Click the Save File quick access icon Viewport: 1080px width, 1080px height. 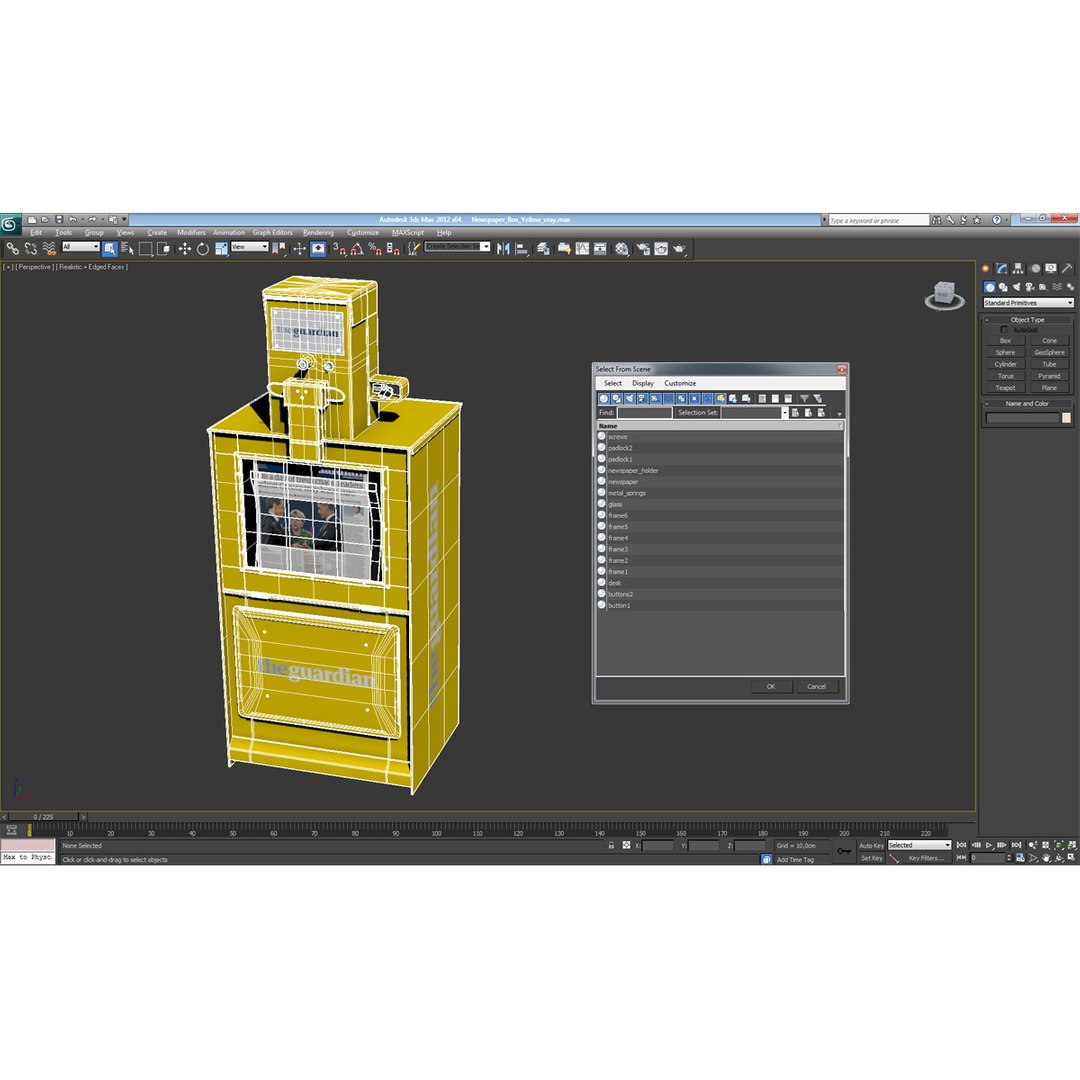[59, 220]
